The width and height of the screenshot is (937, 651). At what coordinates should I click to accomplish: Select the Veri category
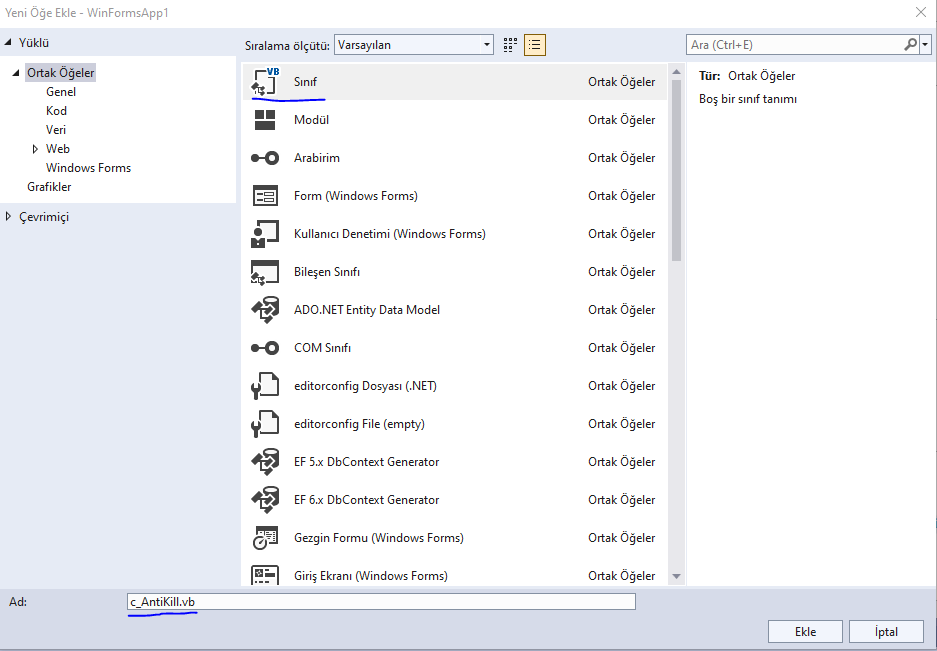coord(56,130)
